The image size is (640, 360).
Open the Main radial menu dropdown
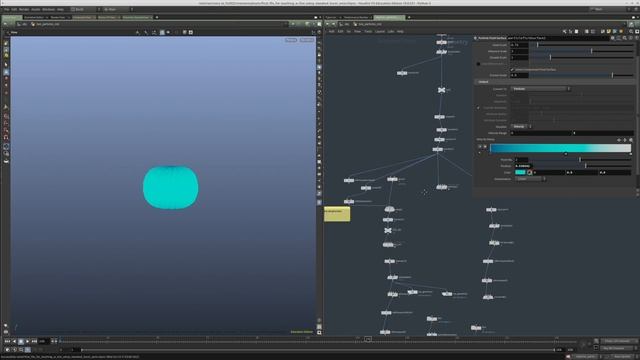click(117, 9)
